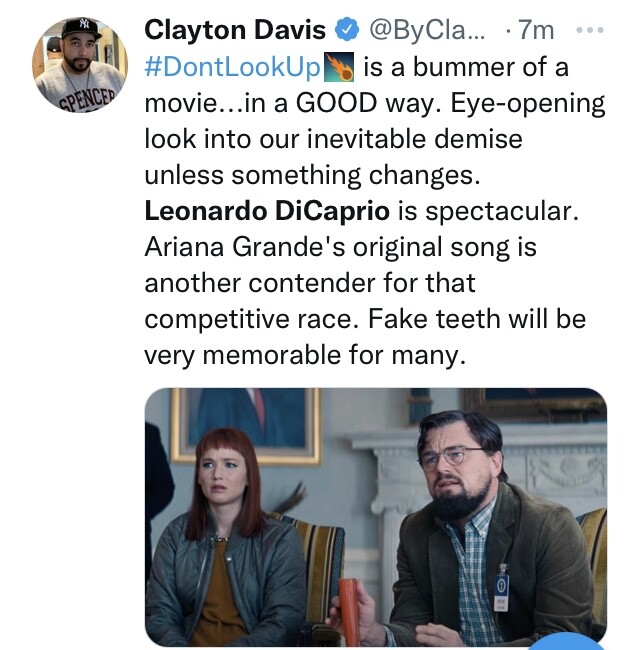Viewport: 640px width, 650px height.
Task: Click the word "Eye-opening" in the tweet
Action: tap(524, 104)
